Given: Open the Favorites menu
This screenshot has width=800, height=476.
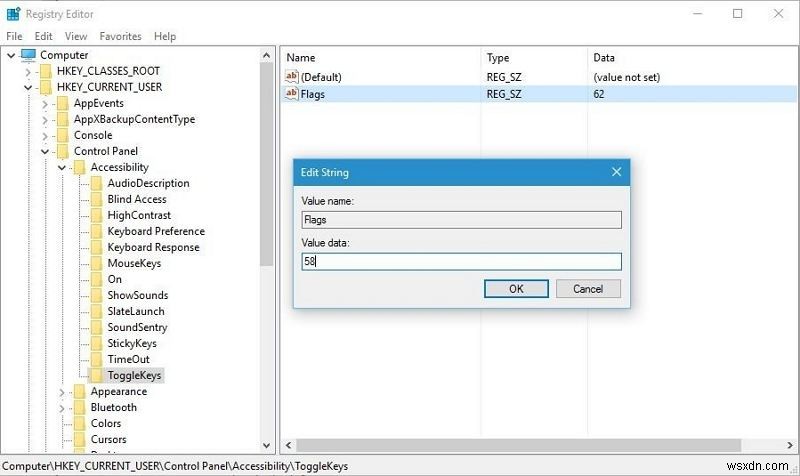Looking at the screenshot, I should point(120,36).
